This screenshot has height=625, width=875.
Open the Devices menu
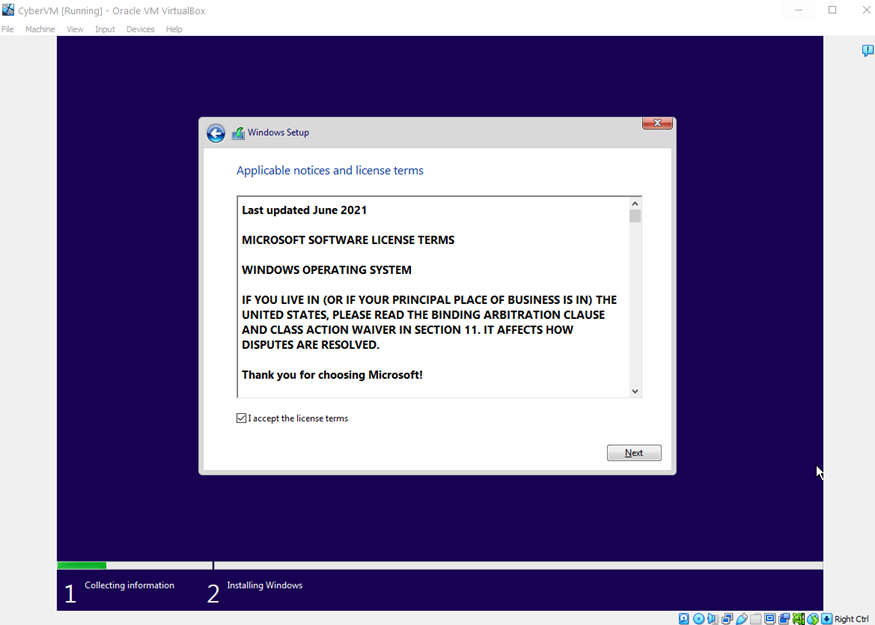(140, 29)
